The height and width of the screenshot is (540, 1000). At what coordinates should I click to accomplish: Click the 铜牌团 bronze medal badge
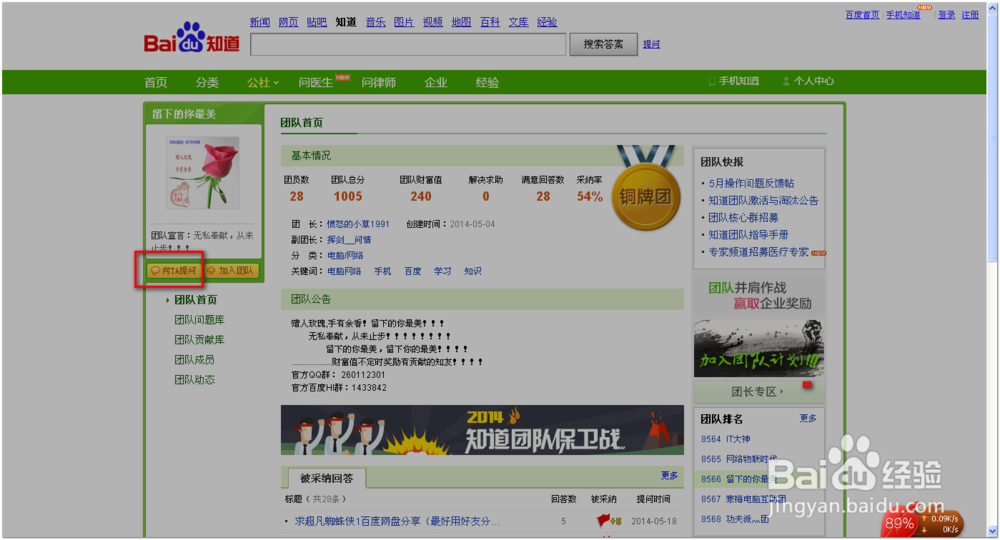pos(645,188)
